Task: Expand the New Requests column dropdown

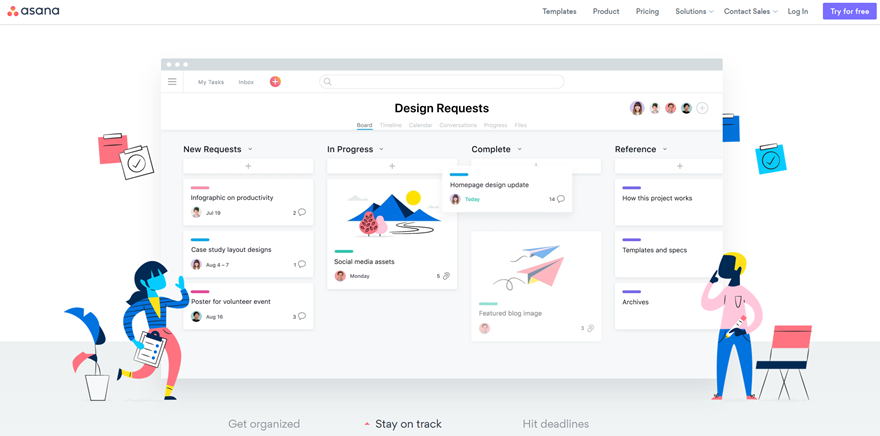Action: tap(250, 149)
